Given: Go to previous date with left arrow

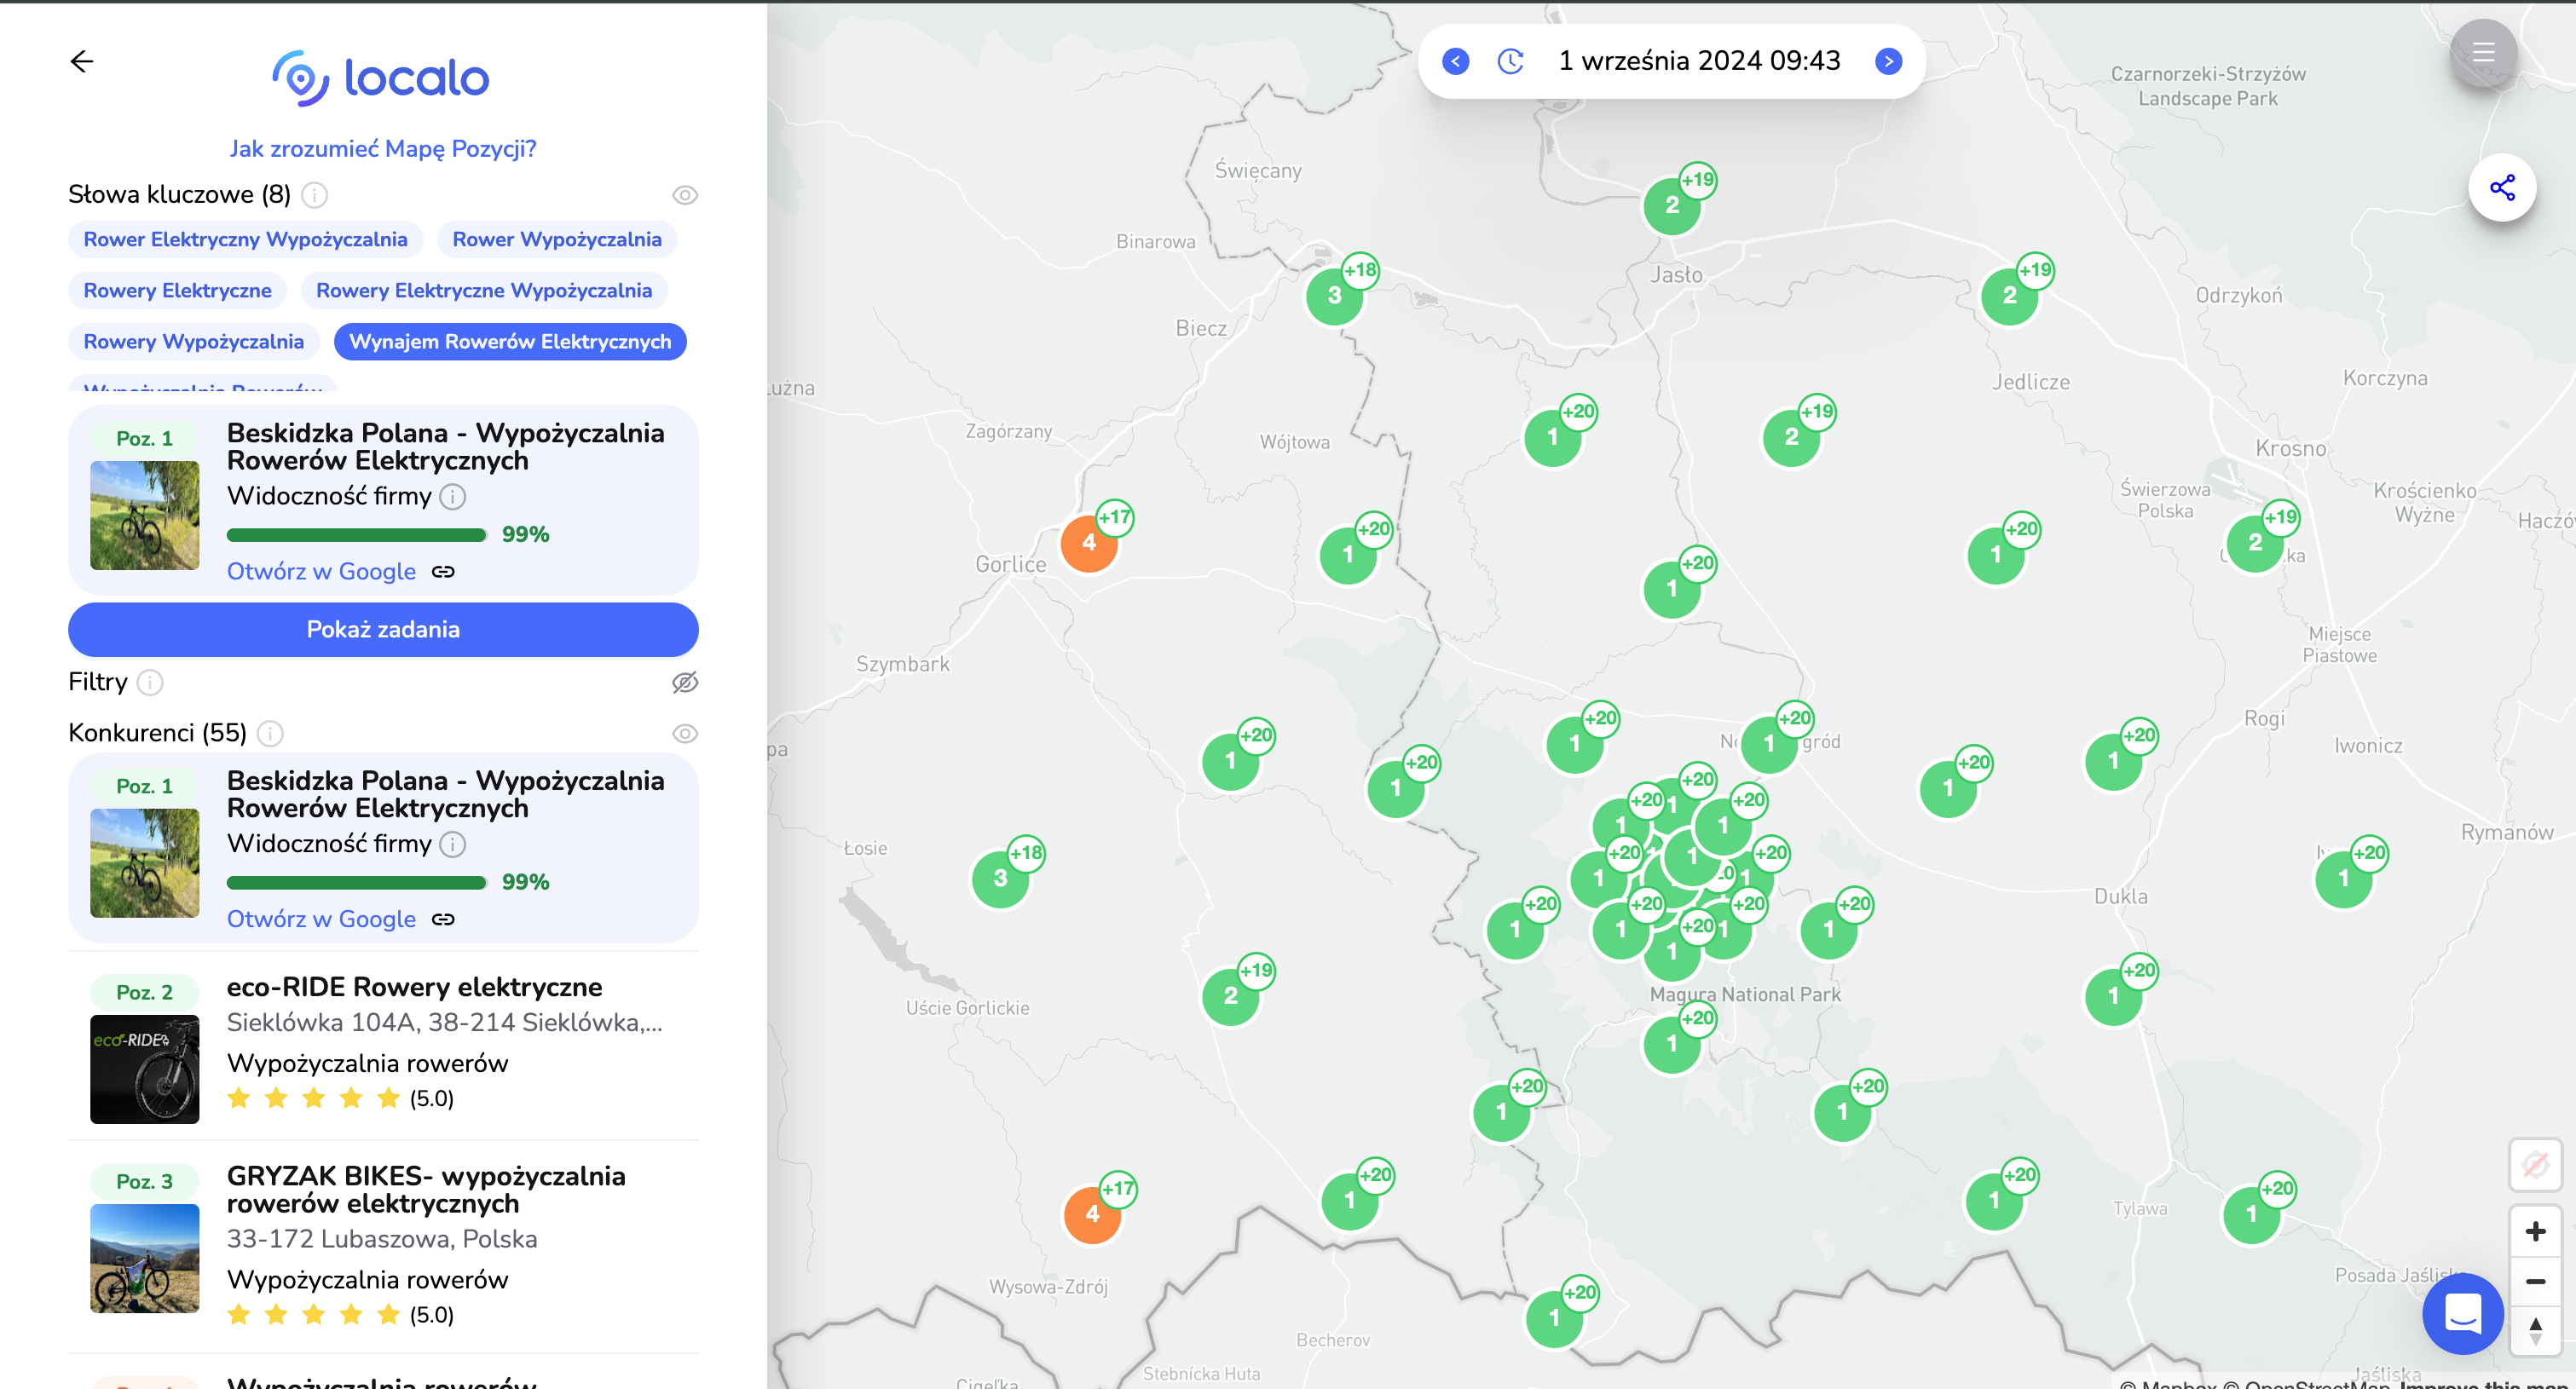Looking at the screenshot, I should pyautogui.click(x=1456, y=61).
